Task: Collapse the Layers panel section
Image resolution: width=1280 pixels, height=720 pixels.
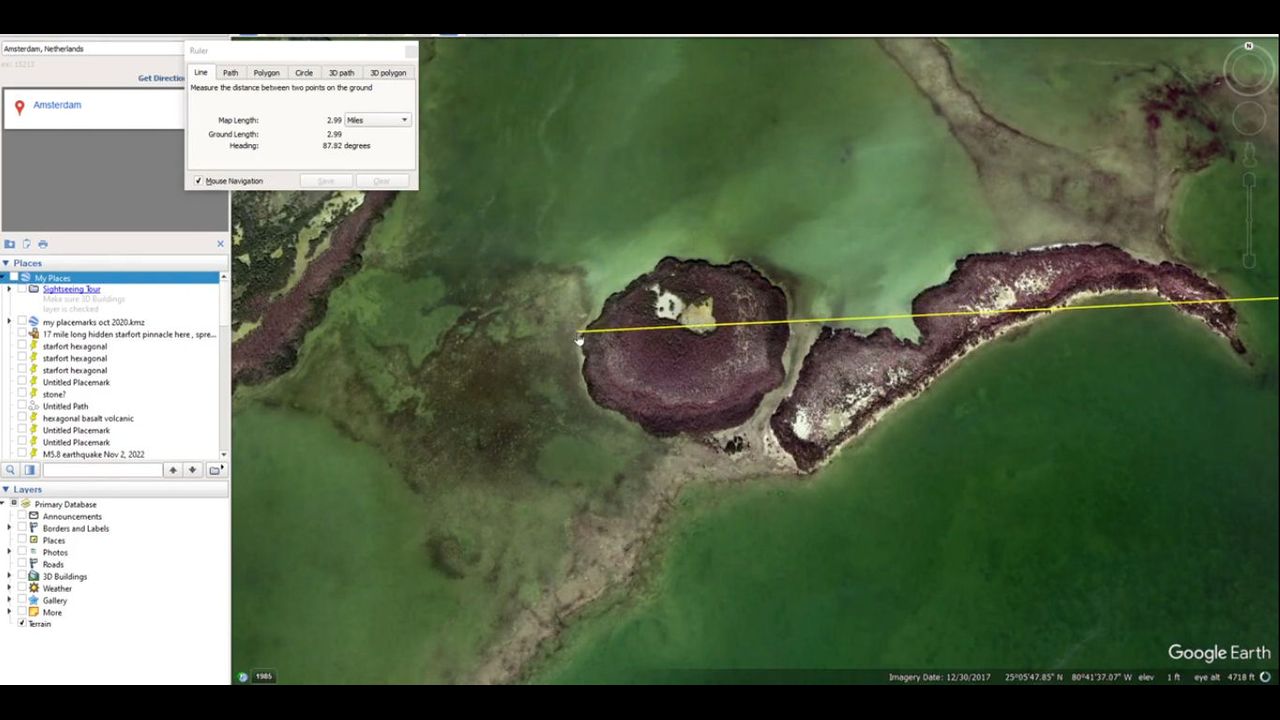Action: point(6,490)
